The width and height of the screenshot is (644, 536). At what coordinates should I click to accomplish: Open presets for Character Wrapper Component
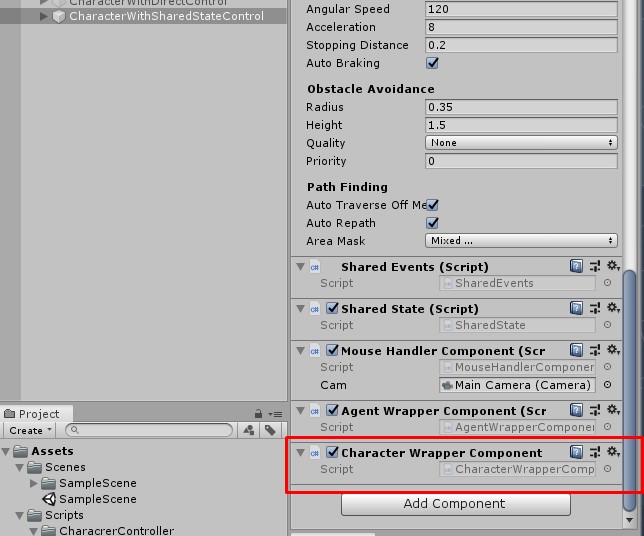(595, 452)
